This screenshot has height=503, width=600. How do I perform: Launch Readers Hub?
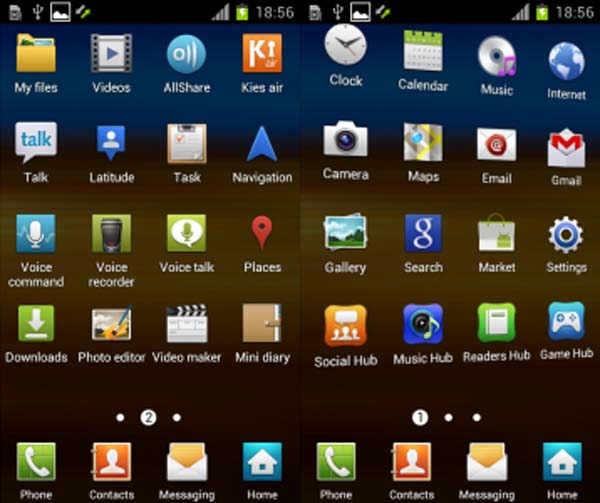(496, 322)
